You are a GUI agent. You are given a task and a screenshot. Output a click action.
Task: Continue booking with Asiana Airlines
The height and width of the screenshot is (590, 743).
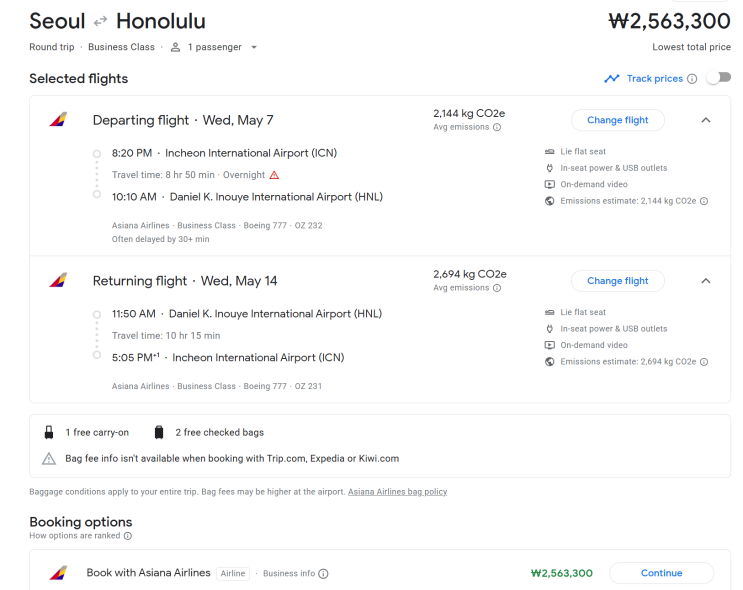click(661, 573)
